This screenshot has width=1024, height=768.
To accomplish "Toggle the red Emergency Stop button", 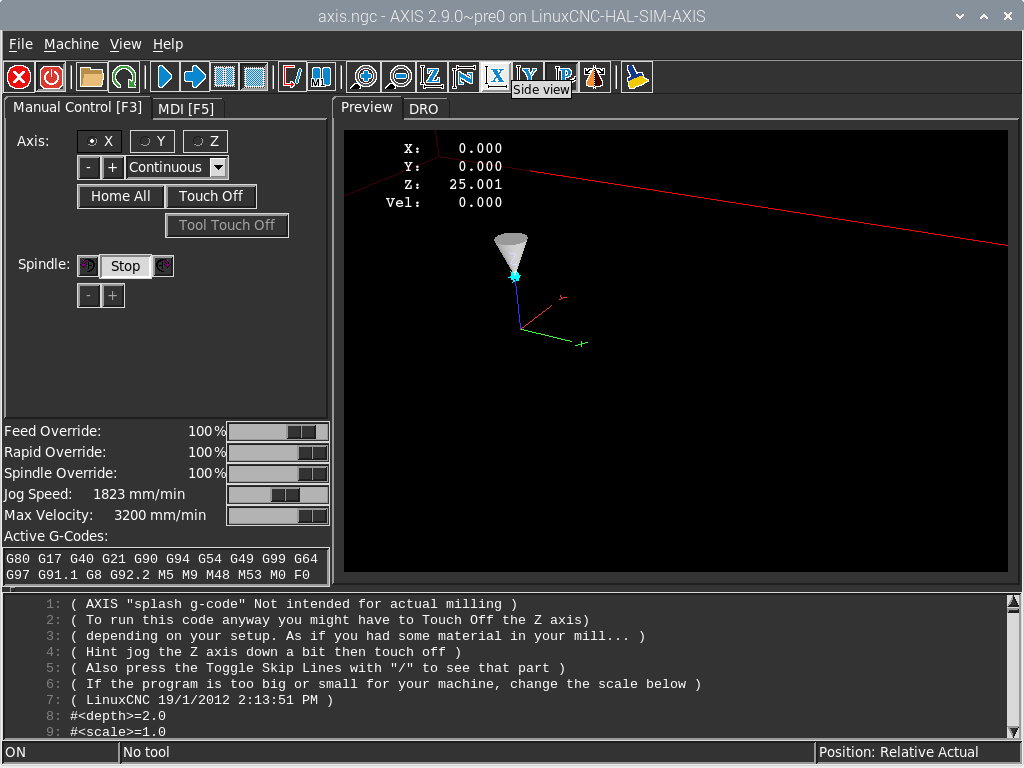I will 20,77.
